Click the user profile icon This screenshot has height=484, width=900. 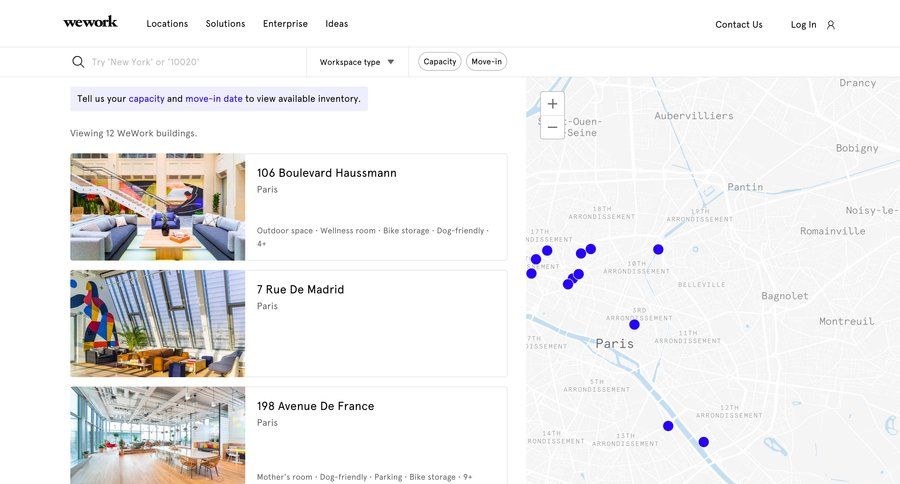[831, 25]
